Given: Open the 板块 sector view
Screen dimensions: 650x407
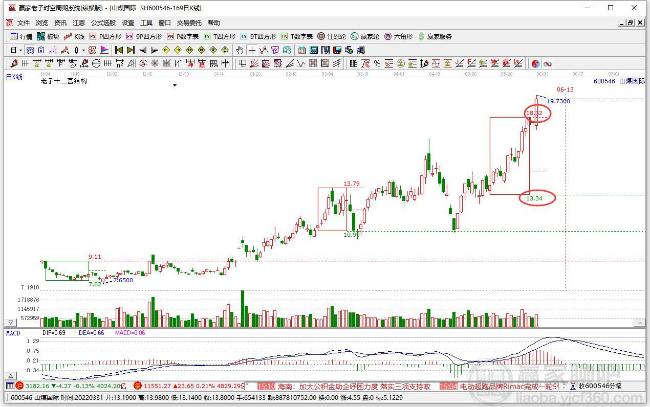Looking at the screenshot, I should tap(48, 36).
